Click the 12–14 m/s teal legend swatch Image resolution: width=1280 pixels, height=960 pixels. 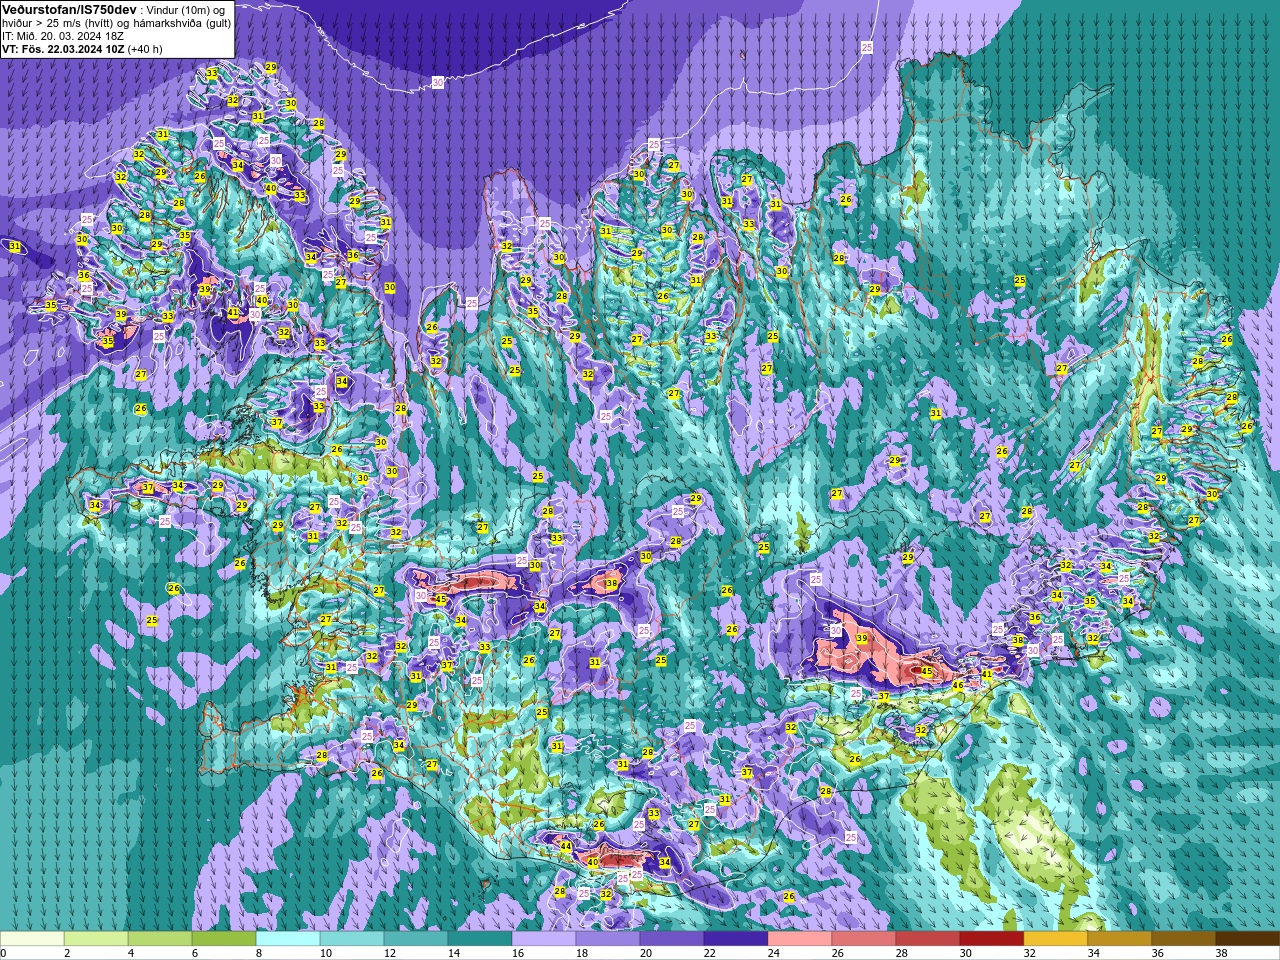point(416,939)
